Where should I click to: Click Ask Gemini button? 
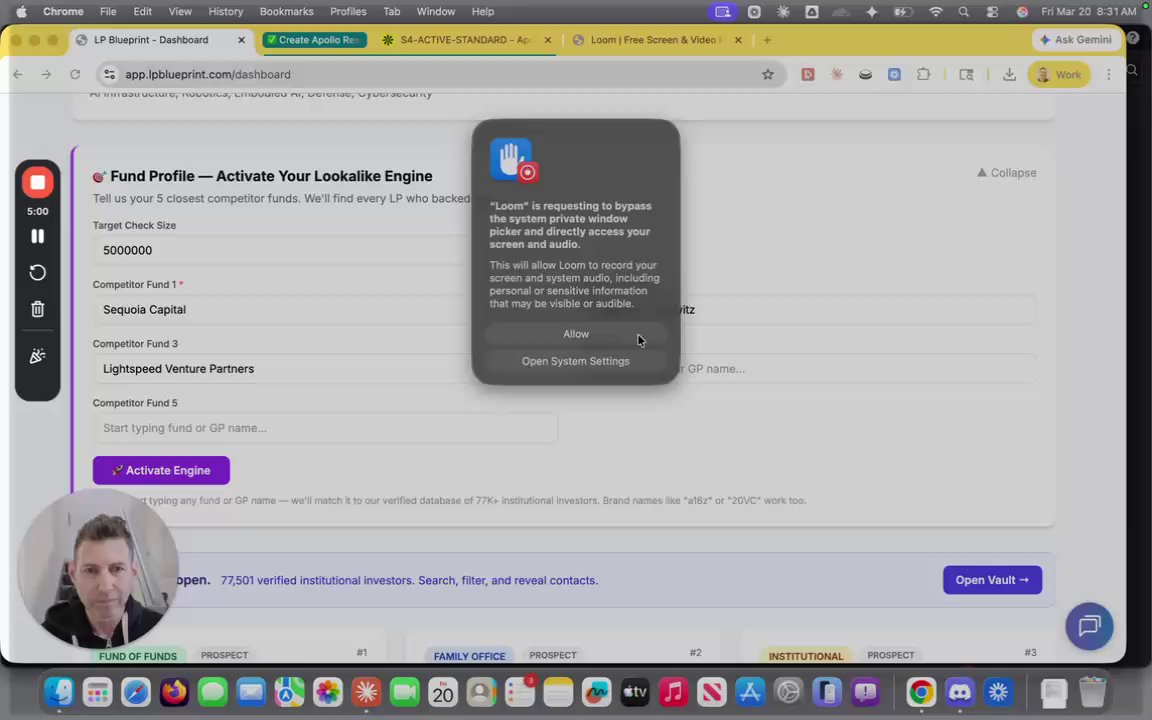[1076, 40]
